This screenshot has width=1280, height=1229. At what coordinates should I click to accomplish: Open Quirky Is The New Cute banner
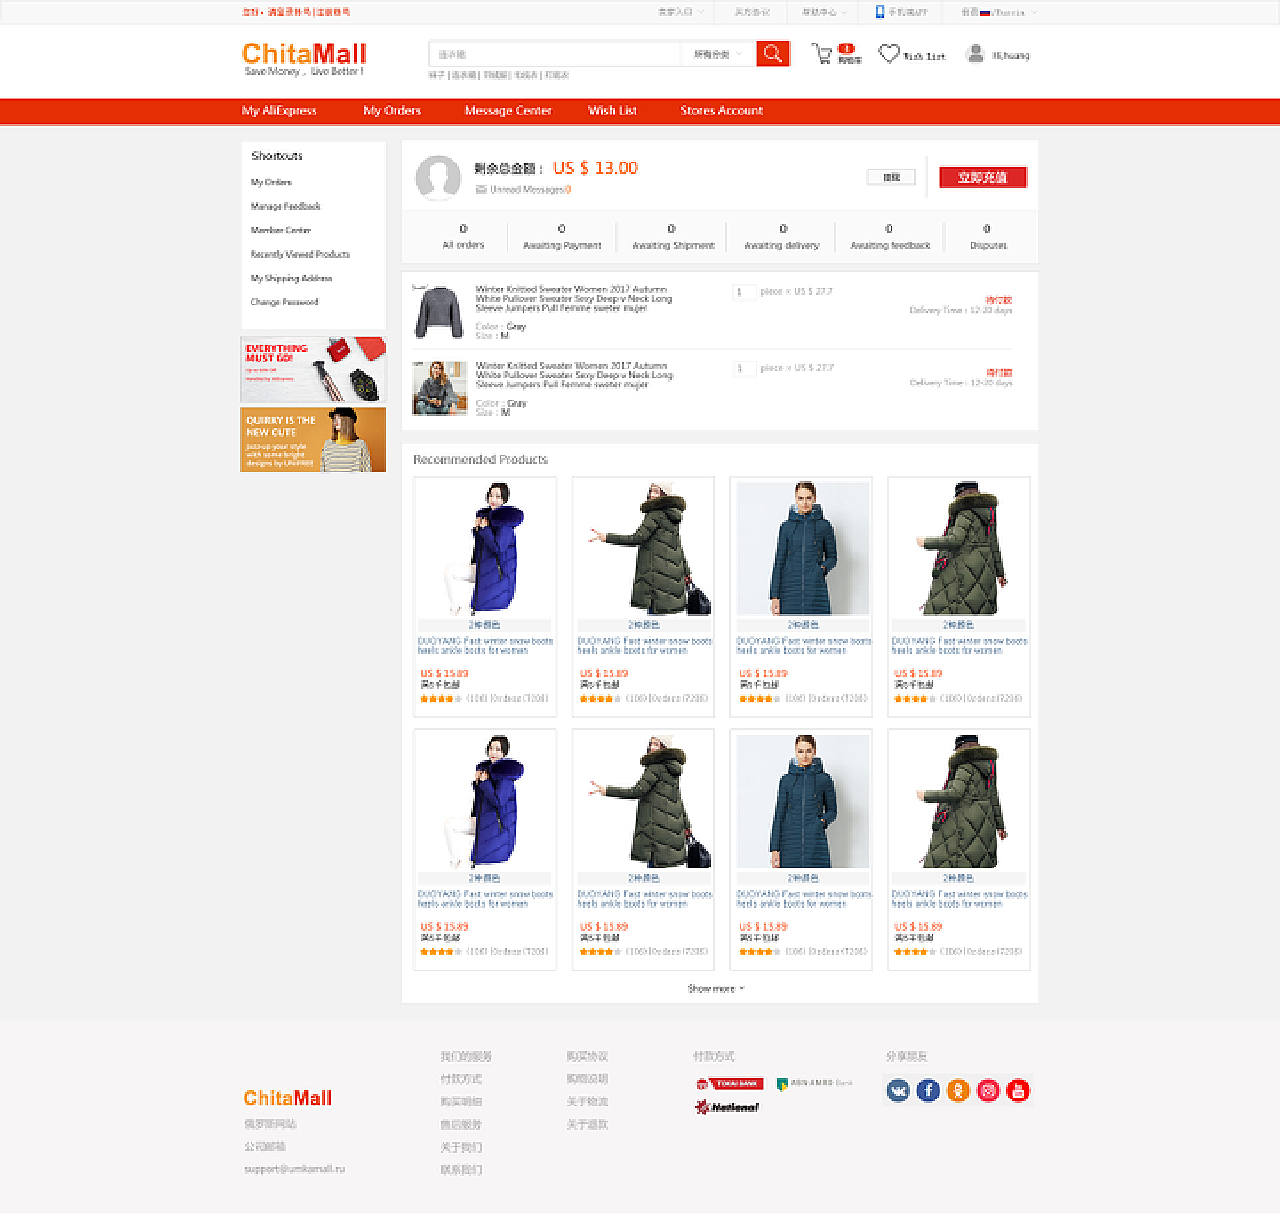point(313,439)
